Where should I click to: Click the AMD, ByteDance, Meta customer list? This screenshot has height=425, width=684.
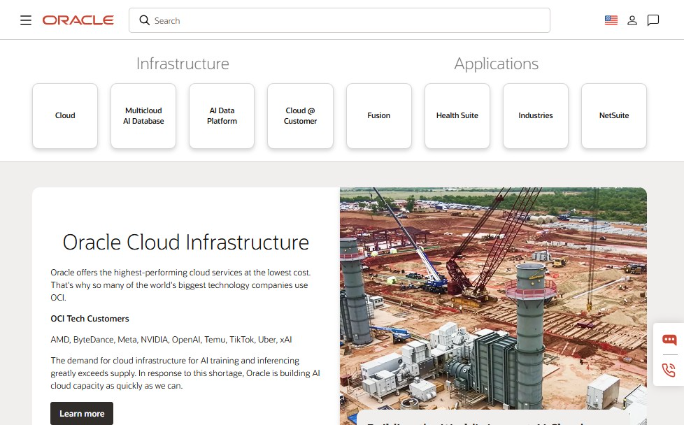pos(171,339)
